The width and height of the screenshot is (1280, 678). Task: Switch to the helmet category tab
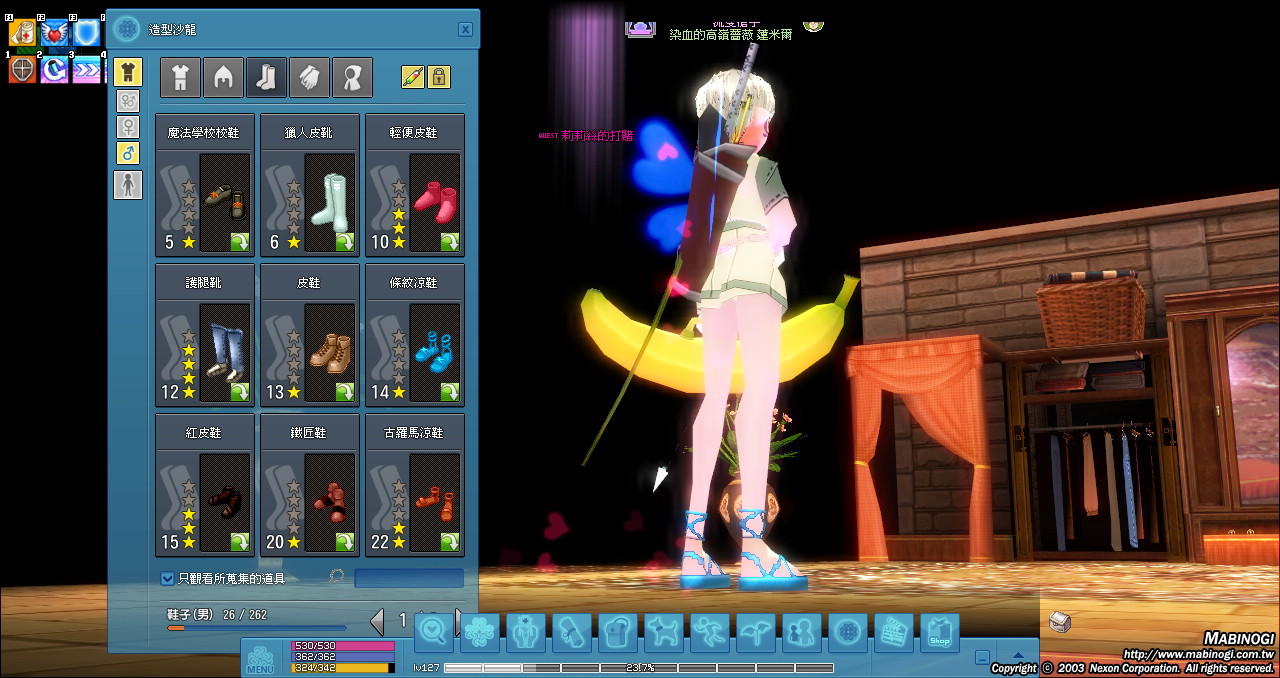pyautogui.click(x=224, y=78)
